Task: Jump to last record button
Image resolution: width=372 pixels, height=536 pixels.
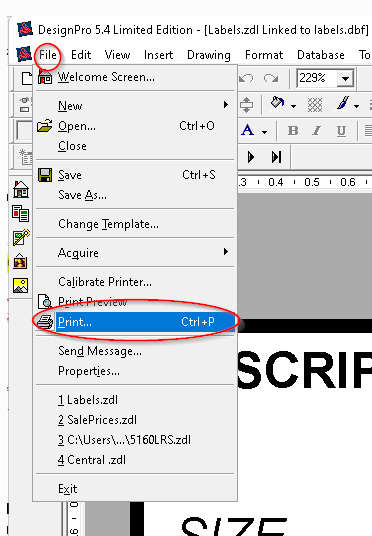Action: (276, 157)
